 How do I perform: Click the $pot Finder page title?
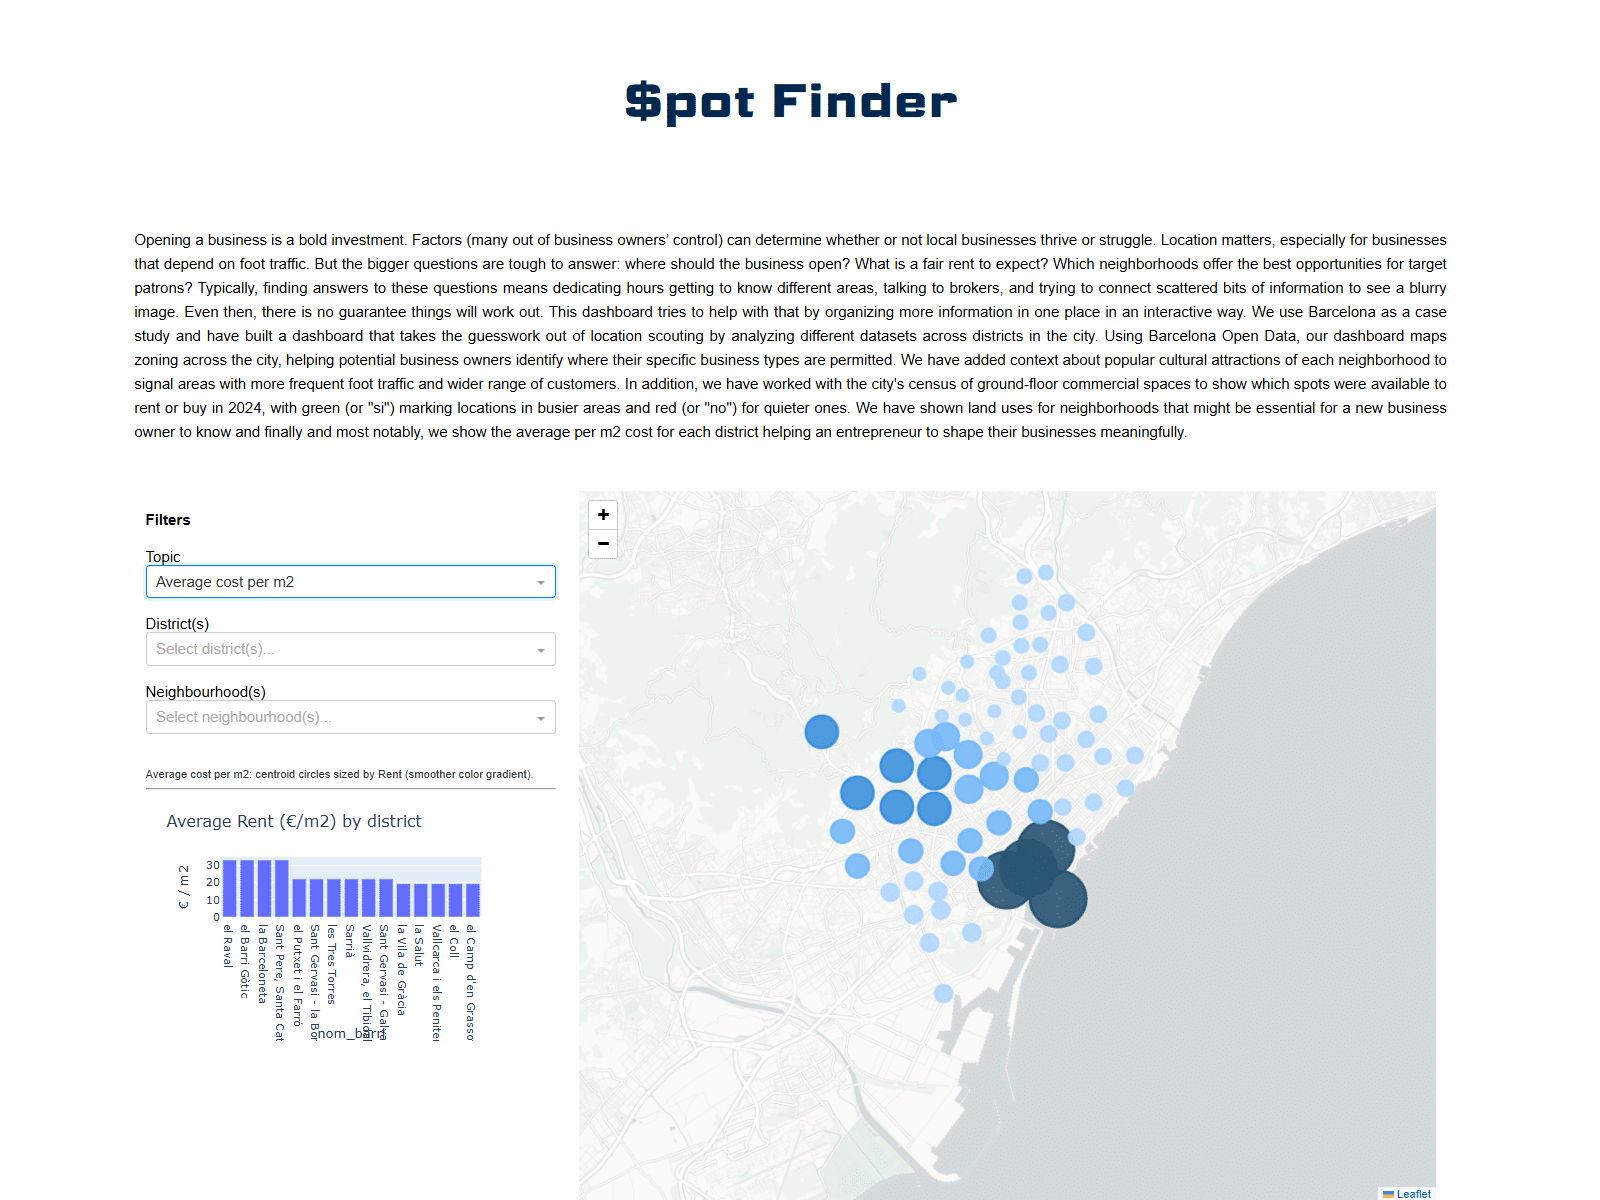tap(789, 100)
